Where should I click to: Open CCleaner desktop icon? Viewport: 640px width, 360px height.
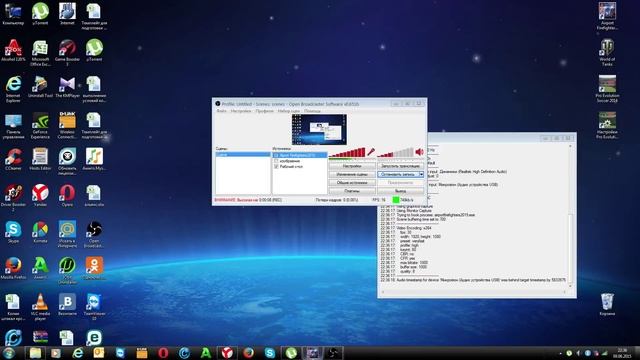coord(13,159)
